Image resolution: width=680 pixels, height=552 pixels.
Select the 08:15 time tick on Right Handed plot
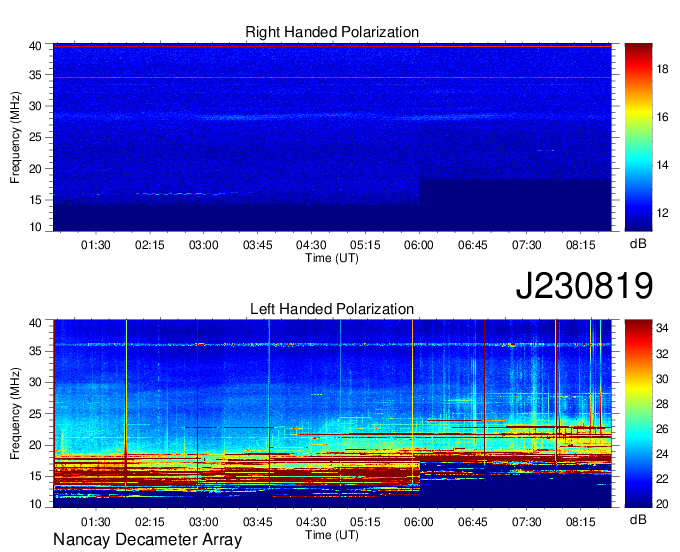point(580,245)
